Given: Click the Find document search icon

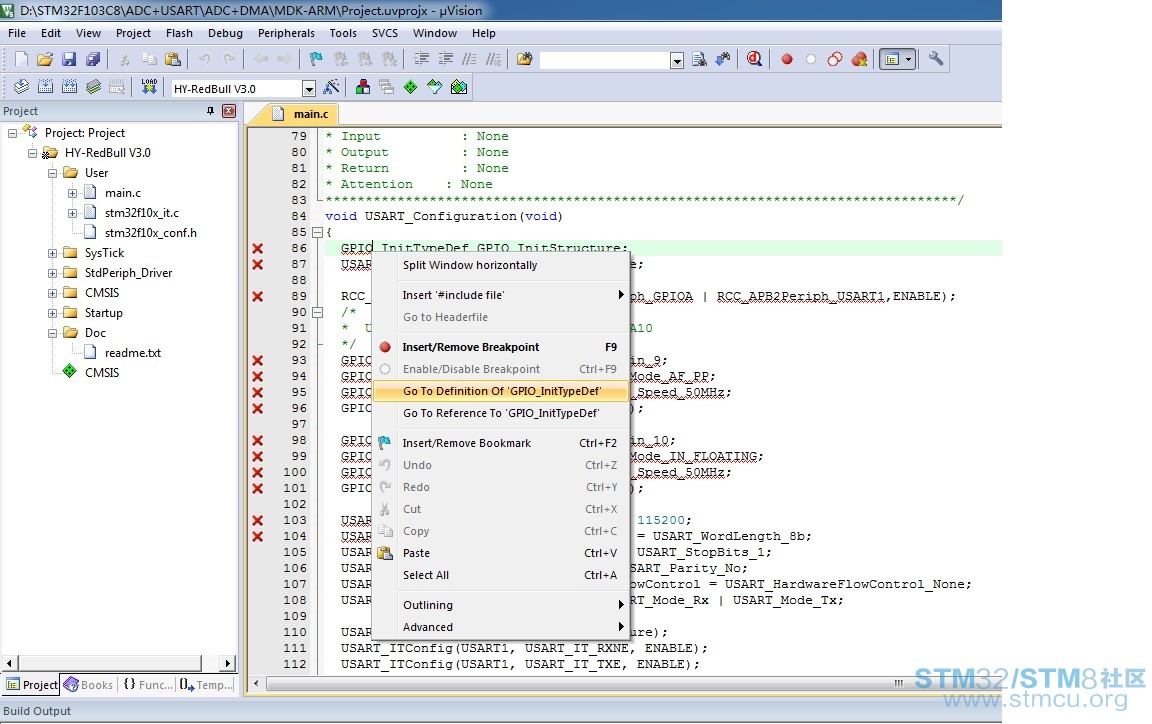Looking at the screenshot, I should pos(699,59).
